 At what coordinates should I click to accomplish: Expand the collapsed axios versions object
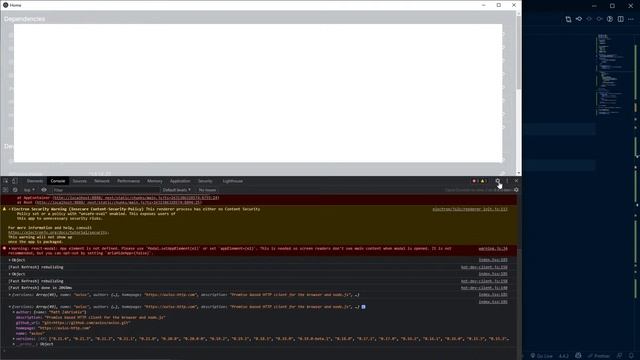pyautogui.click(x=10, y=295)
